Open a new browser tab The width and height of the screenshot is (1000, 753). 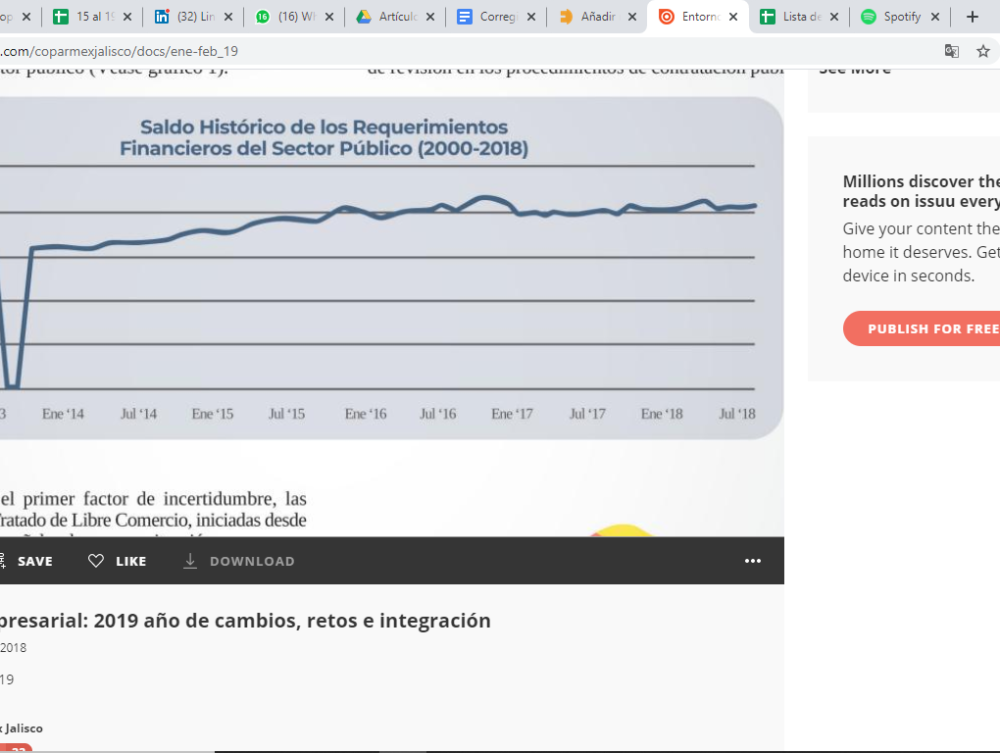pyautogui.click(x=972, y=17)
